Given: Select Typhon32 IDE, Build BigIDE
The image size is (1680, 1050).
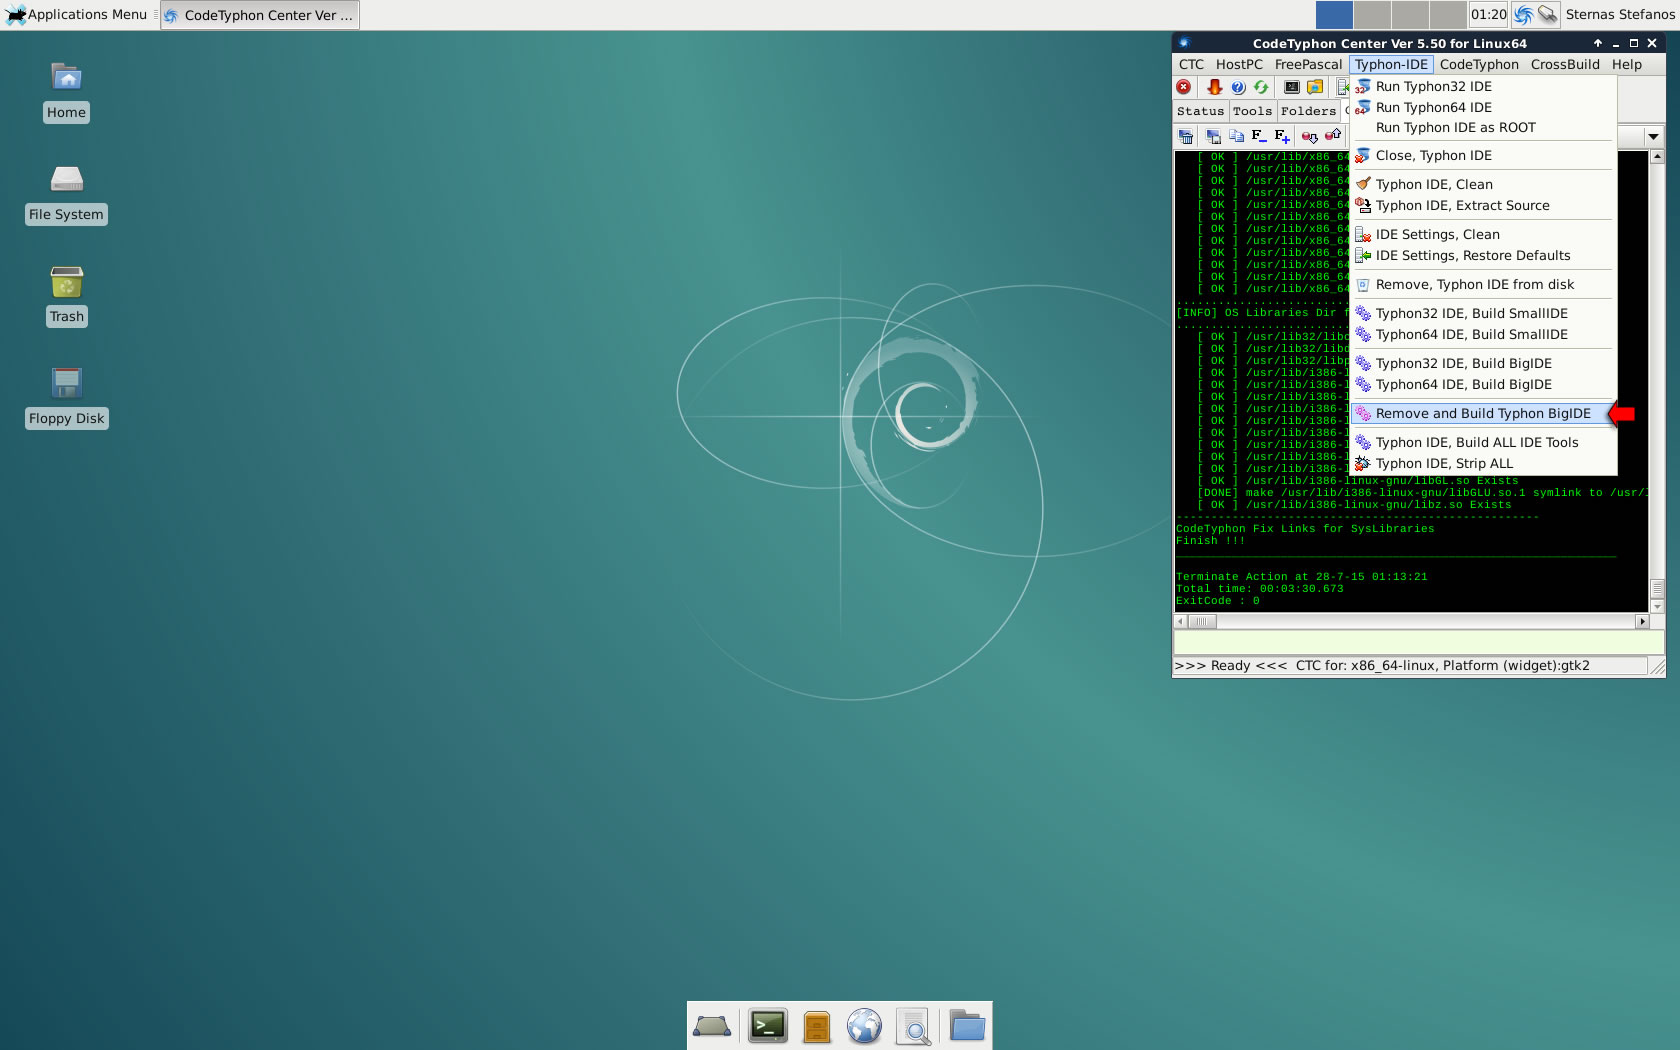Looking at the screenshot, I should (x=1483, y=363).
